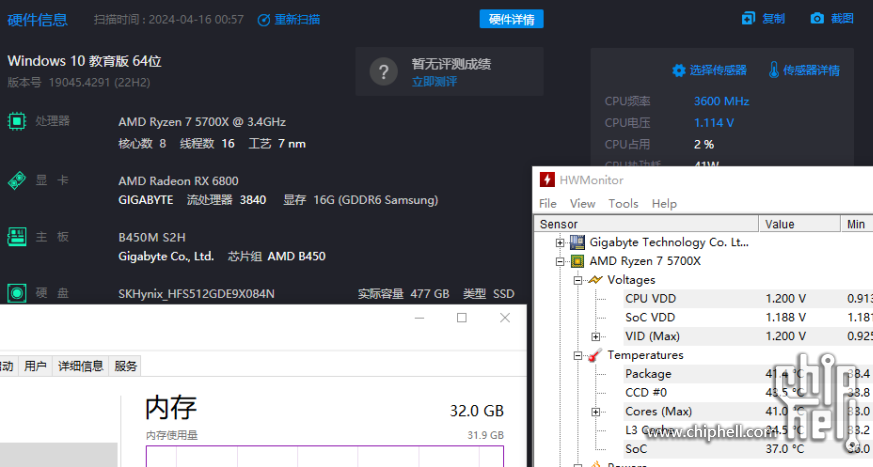Image resolution: width=873 pixels, height=467 pixels.
Task: Click the 截图 screenshot label
Action: click(842, 18)
